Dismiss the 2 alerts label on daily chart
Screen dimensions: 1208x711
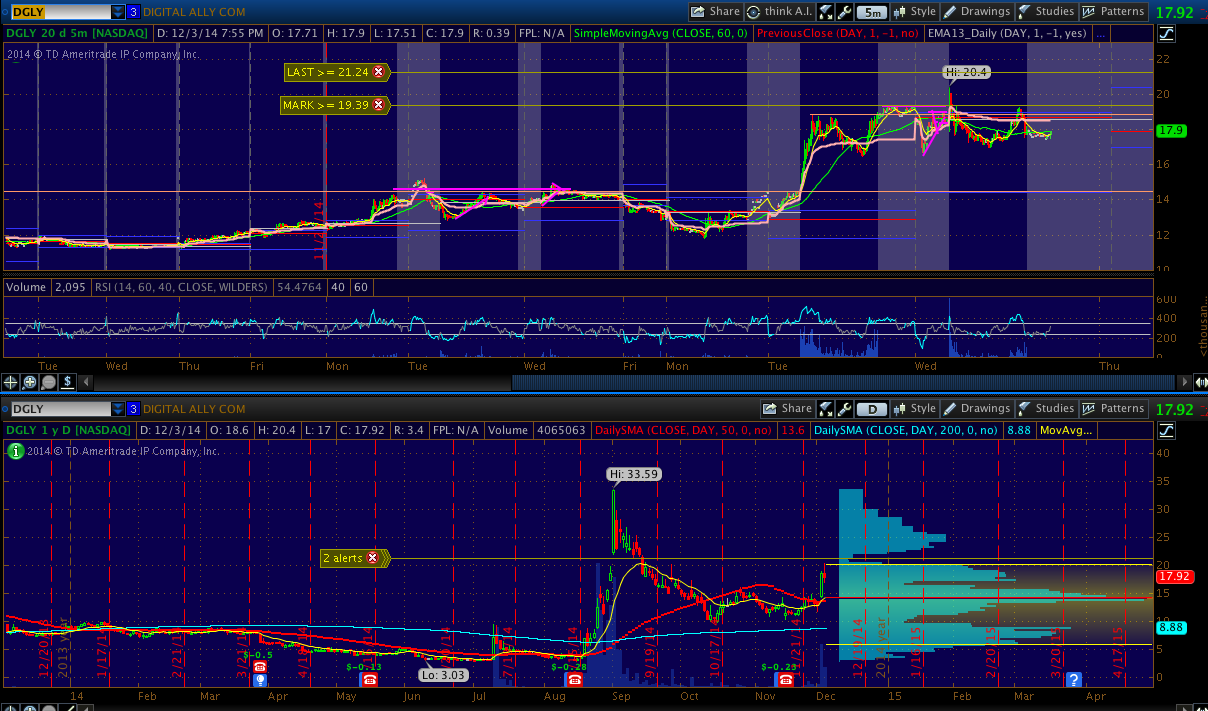click(373, 558)
